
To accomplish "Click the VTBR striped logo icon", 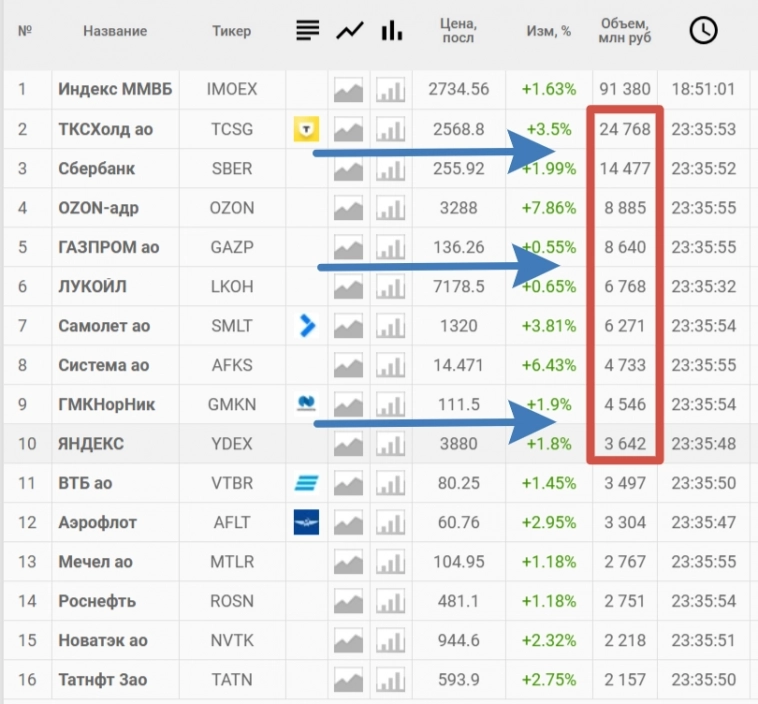I will 306,484.
